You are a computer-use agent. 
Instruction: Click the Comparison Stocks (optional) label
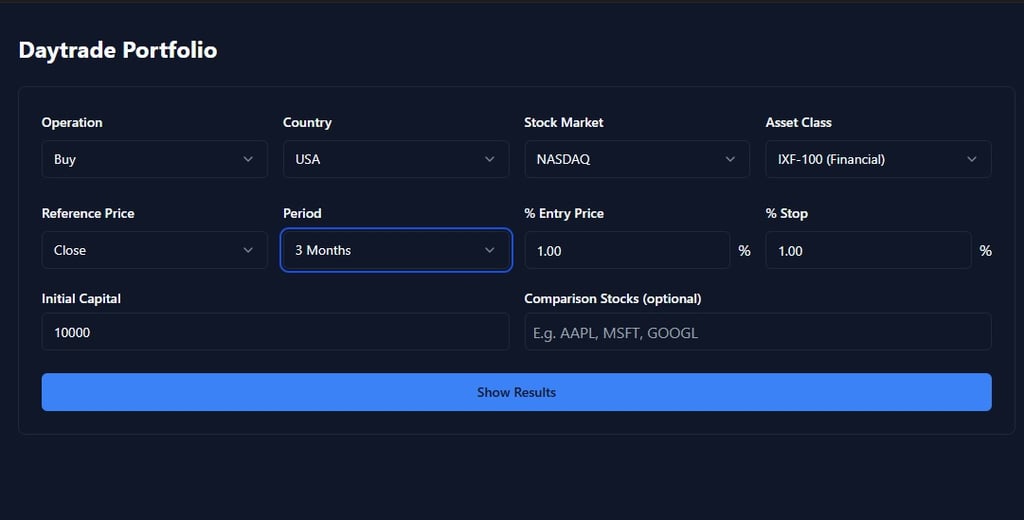612,298
